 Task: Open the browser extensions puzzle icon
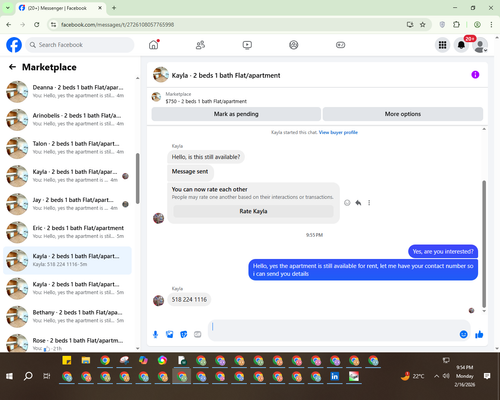click(x=456, y=24)
